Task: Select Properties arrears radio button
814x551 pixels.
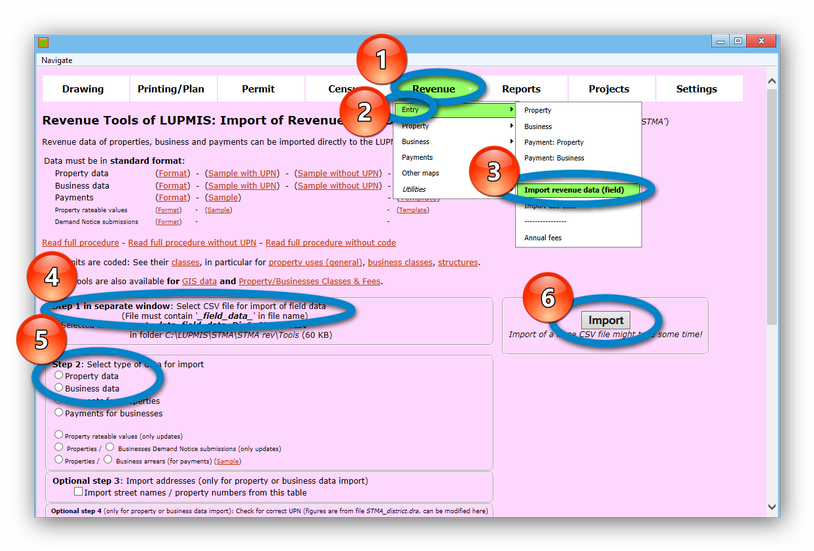Action: (59, 460)
